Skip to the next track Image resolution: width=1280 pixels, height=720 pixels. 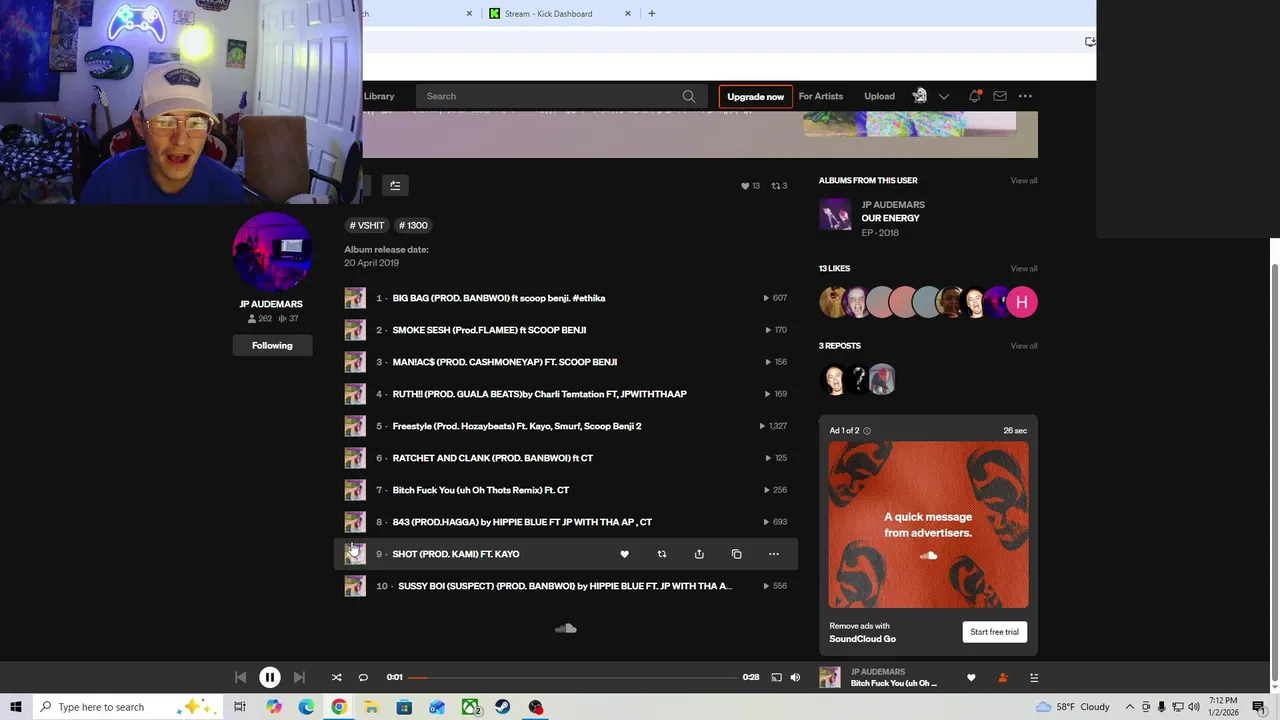click(299, 677)
